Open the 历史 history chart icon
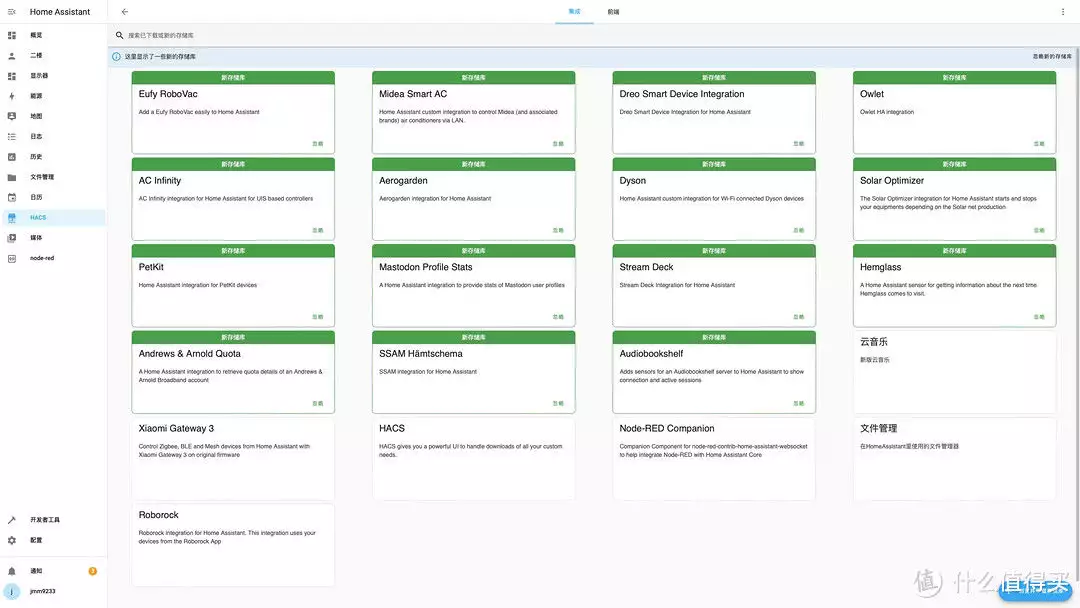This screenshot has height=608, width=1080. (x=12, y=157)
